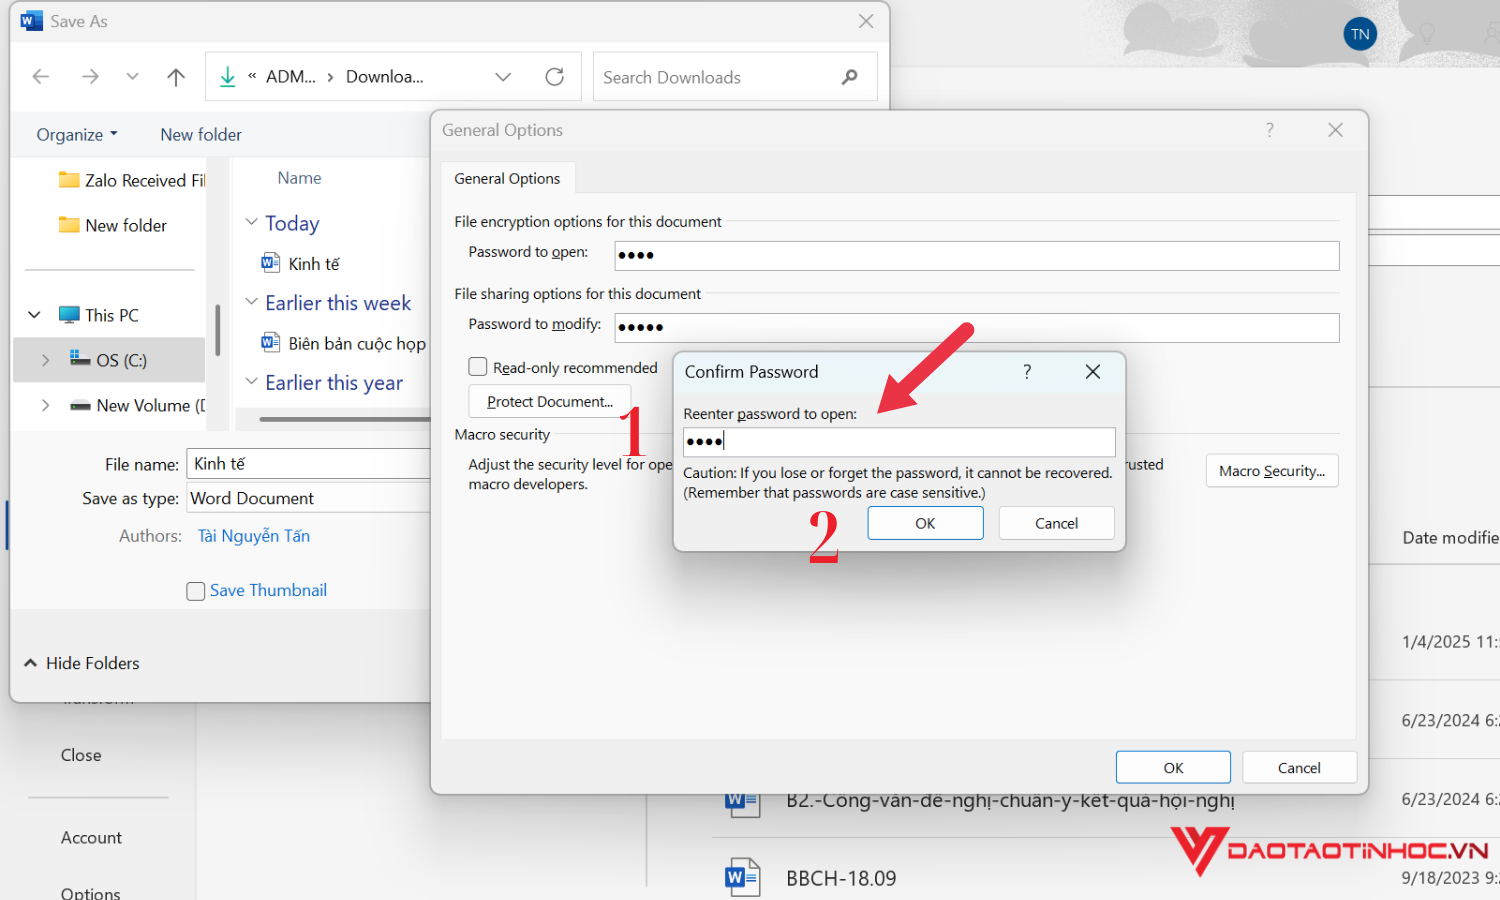Tick the Read-only recommended checkbox

coord(478,367)
